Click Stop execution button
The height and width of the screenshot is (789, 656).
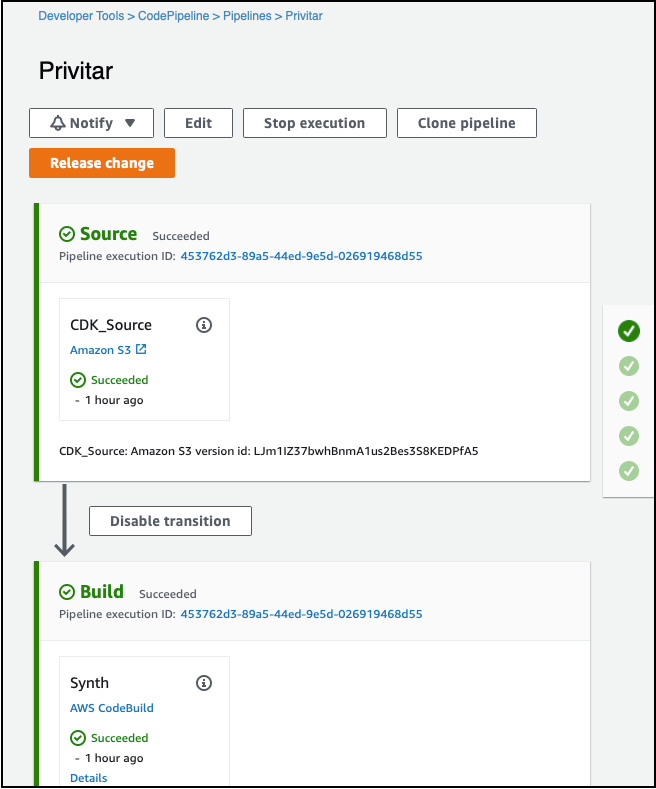pos(314,123)
